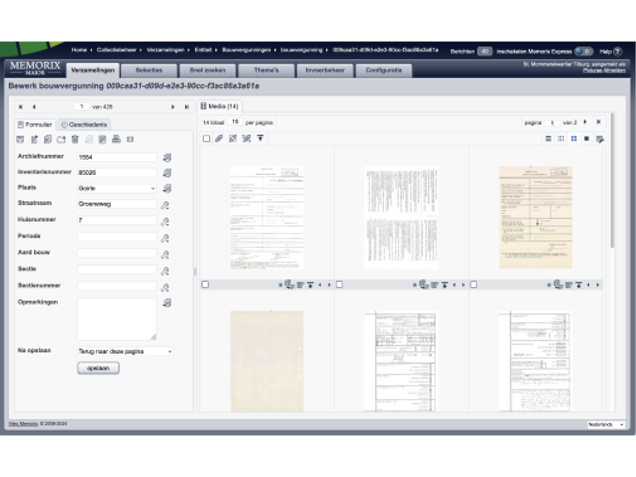Click the lookup icon beside the Straatnaam field
The image size is (636, 477).
pos(165,205)
